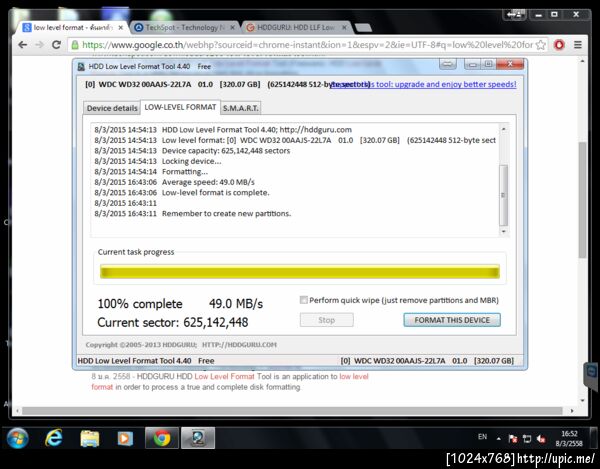
Task: Close the 'low level format' Chrome tab
Action: [x=121, y=28]
